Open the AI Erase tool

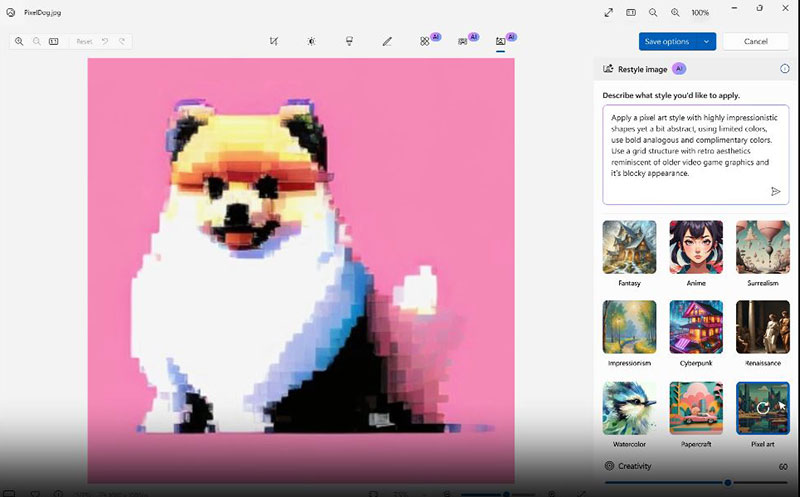click(x=424, y=41)
